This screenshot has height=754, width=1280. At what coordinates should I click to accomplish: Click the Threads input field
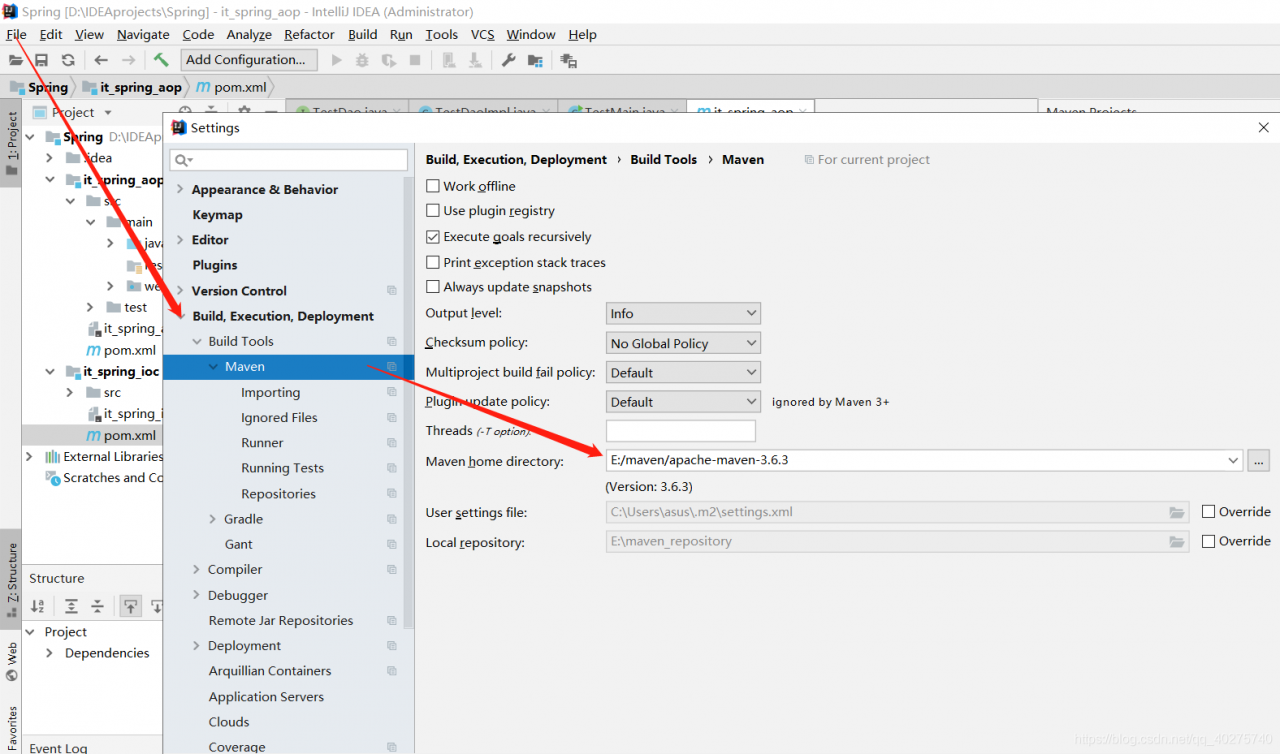coord(680,431)
